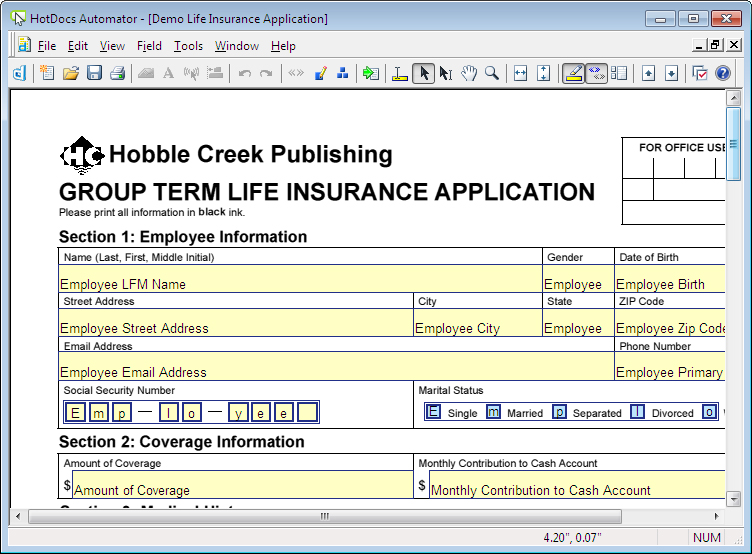Toggle the show fields highlighter button
This screenshot has height=554, width=752.
pos(573,73)
